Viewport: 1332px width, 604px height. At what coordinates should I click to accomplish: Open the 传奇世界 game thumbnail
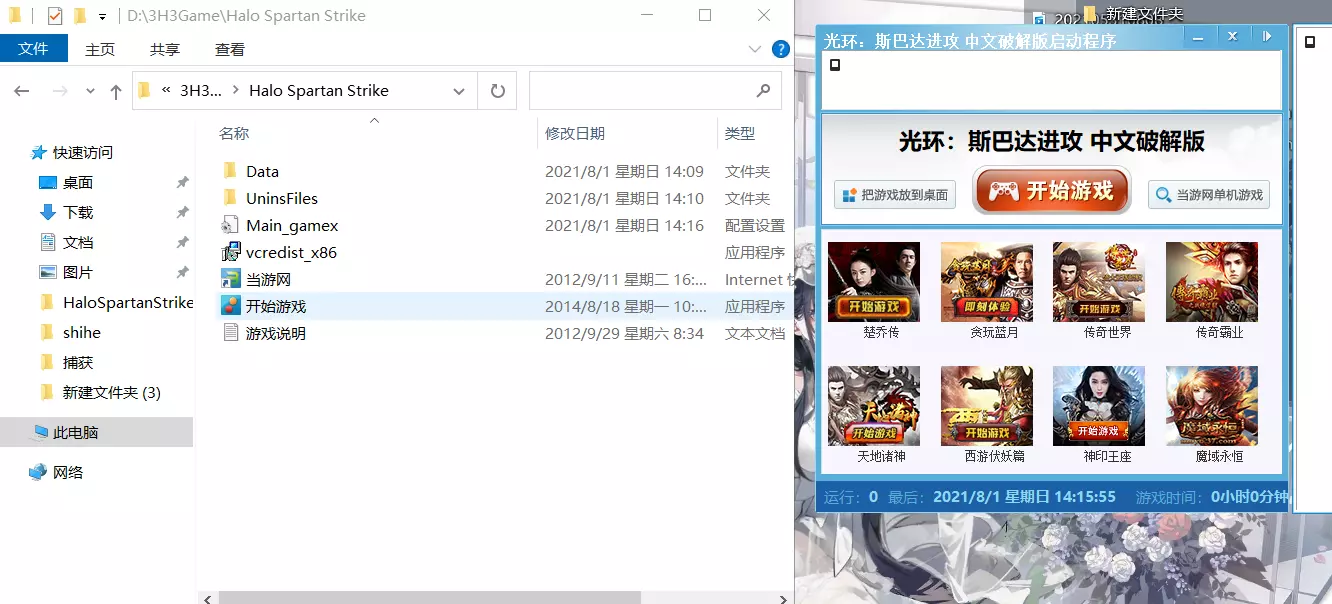click(x=1098, y=282)
